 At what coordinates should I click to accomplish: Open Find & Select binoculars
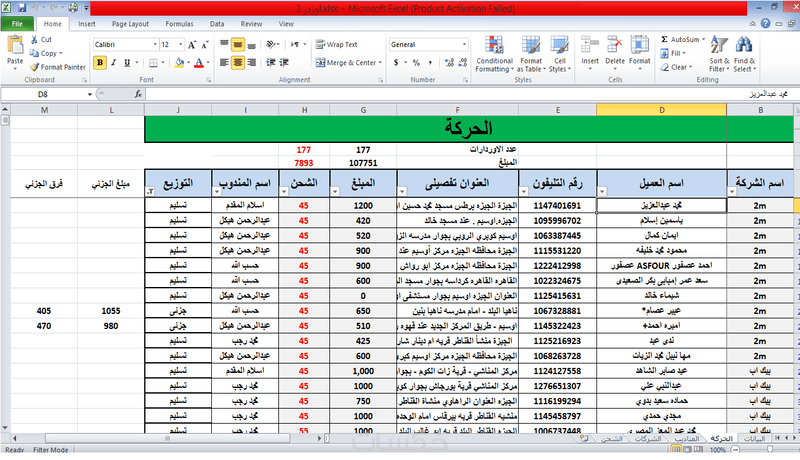744,54
